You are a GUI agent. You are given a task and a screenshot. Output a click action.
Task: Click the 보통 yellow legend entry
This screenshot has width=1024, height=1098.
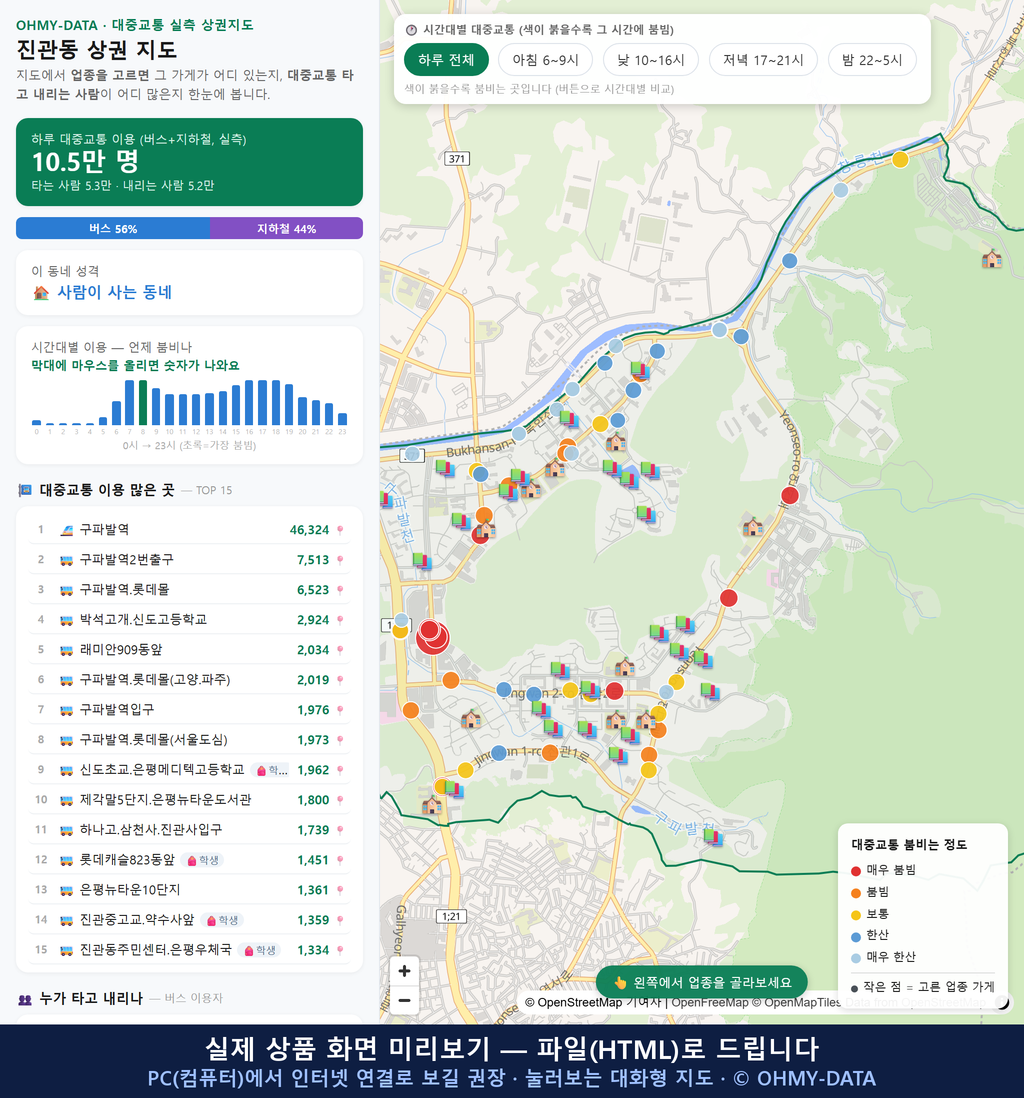point(870,914)
